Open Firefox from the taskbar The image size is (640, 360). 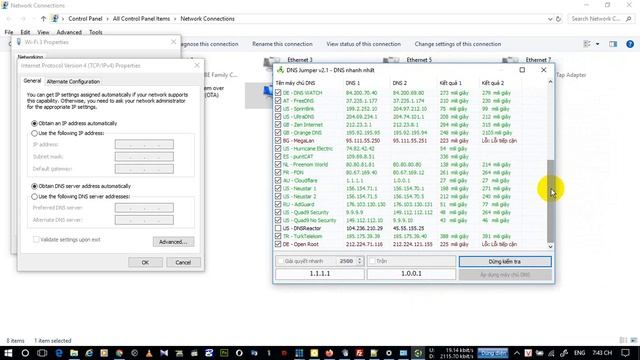(329, 353)
